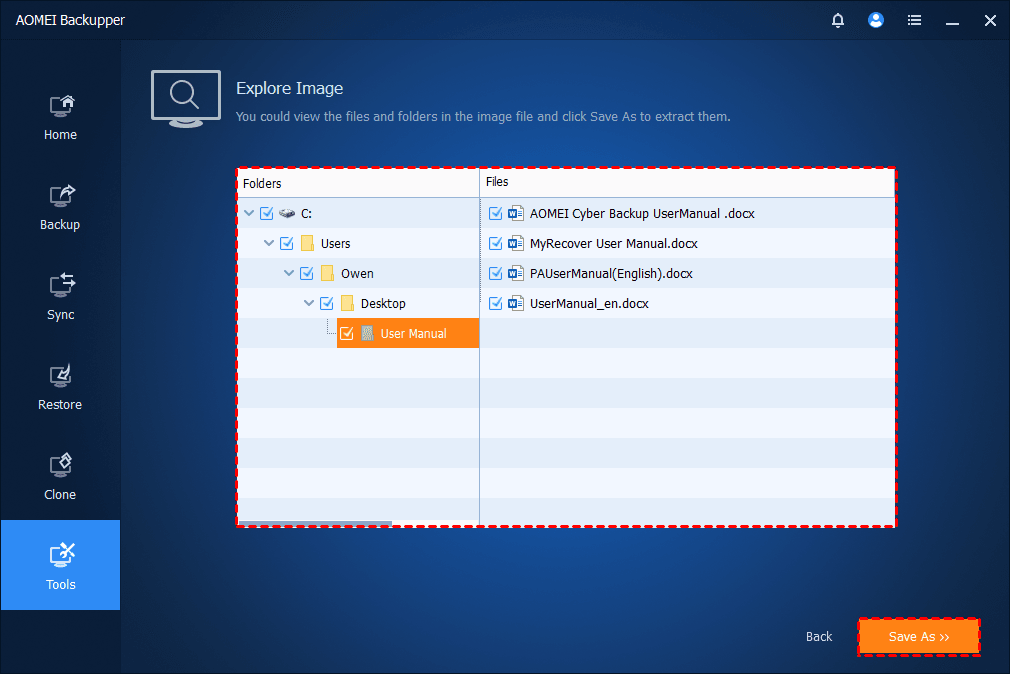Screen dimensions: 1010x674
Task: Open the user account icon
Action: (x=875, y=20)
